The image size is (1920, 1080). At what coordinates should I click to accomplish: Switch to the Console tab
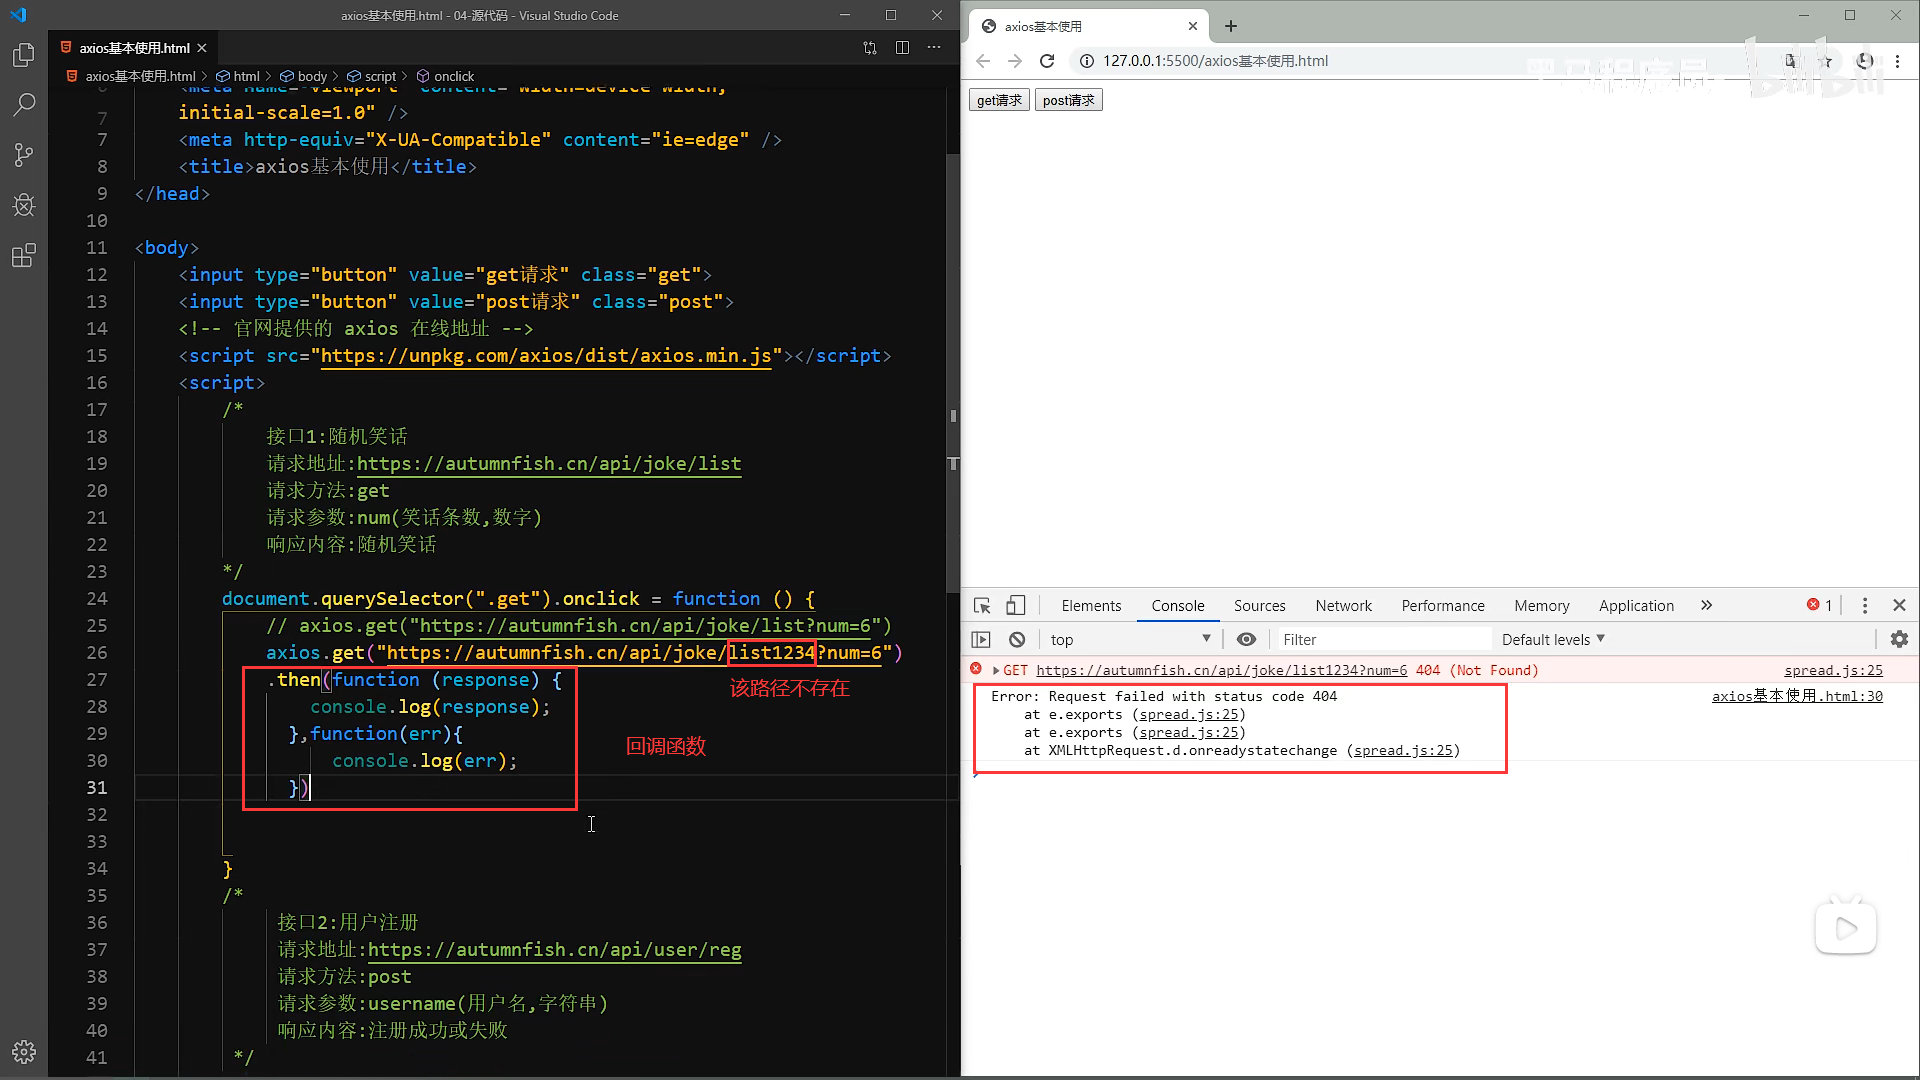(1177, 605)
